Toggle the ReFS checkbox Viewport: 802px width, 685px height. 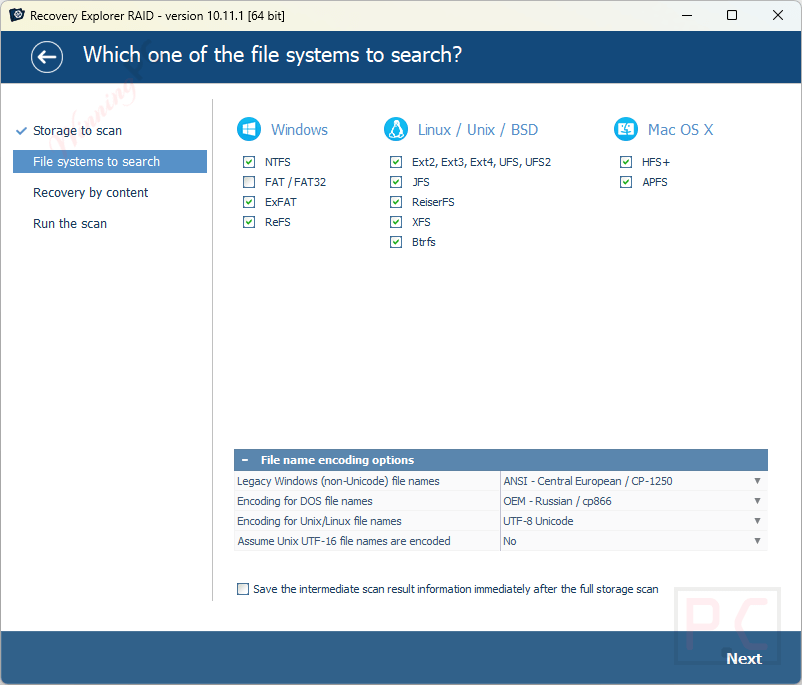pos(249,222)
